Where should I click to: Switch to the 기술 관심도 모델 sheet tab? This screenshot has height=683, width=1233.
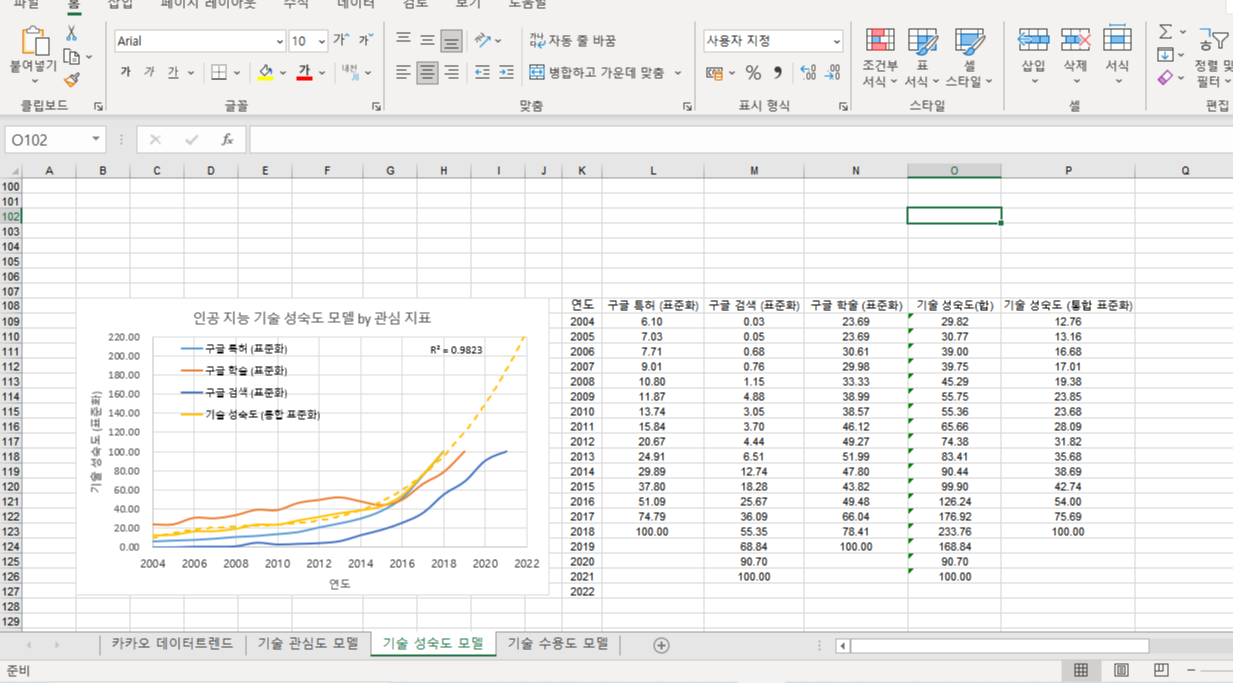(307, 644)
